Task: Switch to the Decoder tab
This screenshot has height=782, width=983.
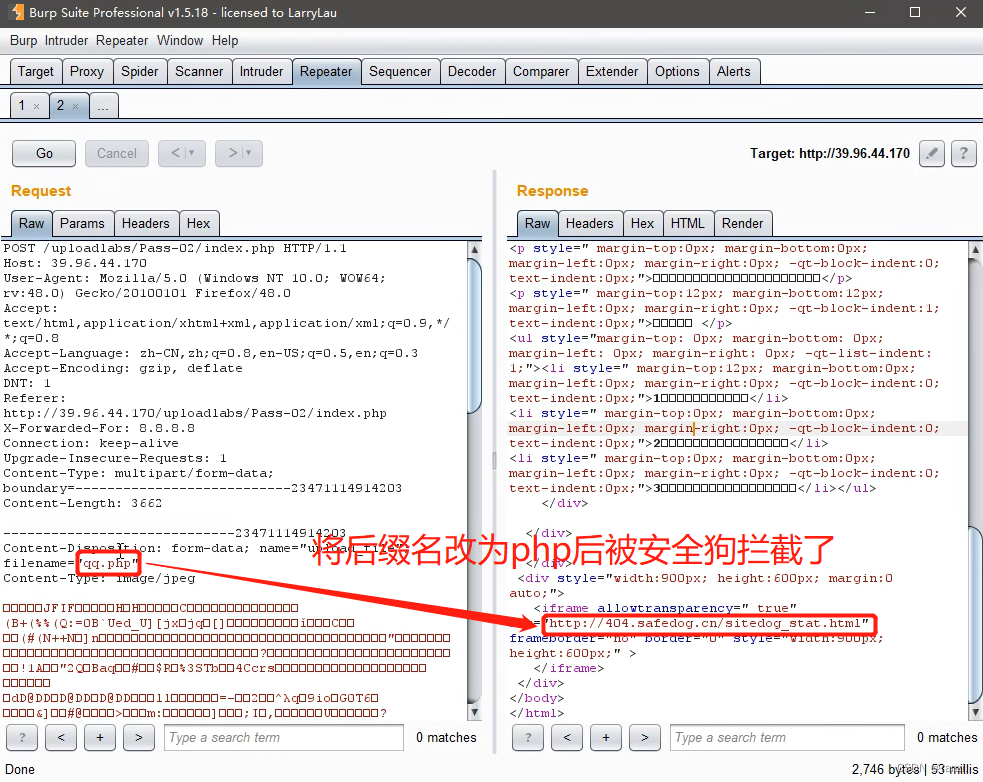Action: (x=472, y=71)
